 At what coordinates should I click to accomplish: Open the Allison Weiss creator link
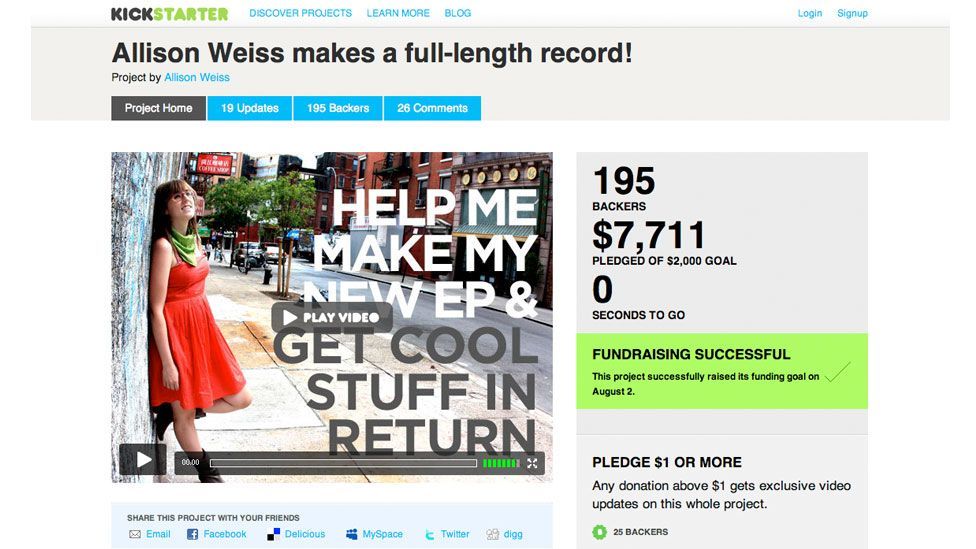point(197,77)
